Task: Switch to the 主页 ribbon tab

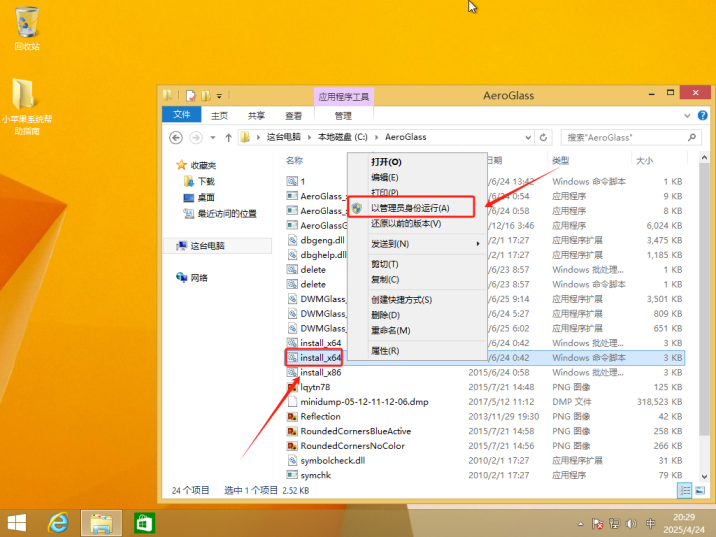Action: click(219, 116)
